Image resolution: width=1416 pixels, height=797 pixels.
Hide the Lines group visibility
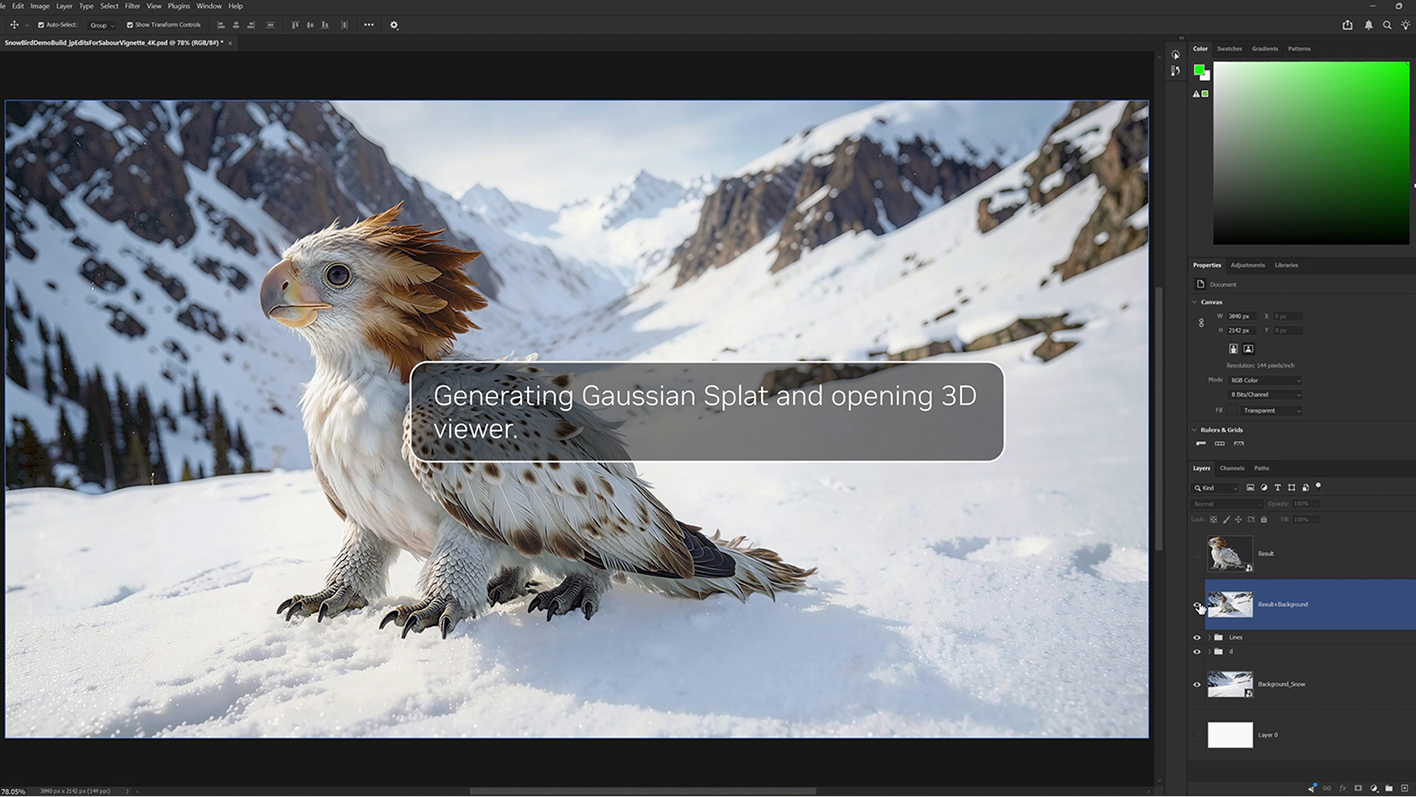1197,637
